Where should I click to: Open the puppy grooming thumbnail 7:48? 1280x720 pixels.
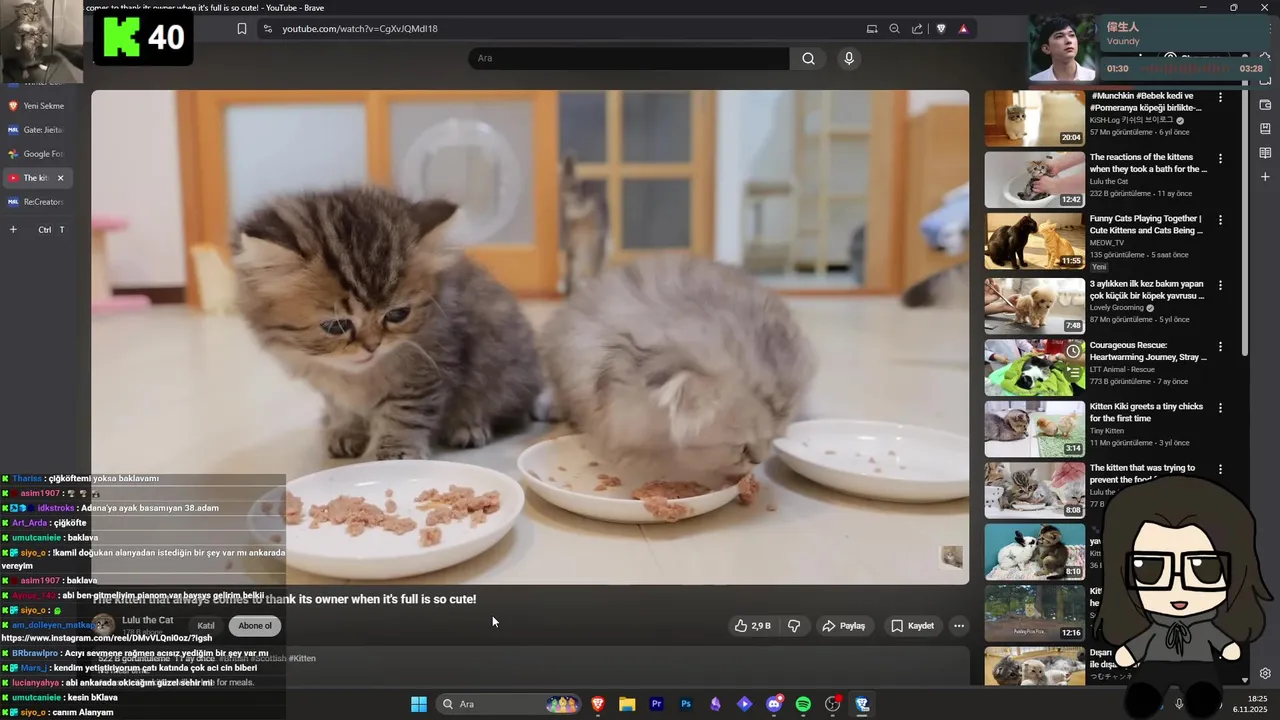(1035, 306)
